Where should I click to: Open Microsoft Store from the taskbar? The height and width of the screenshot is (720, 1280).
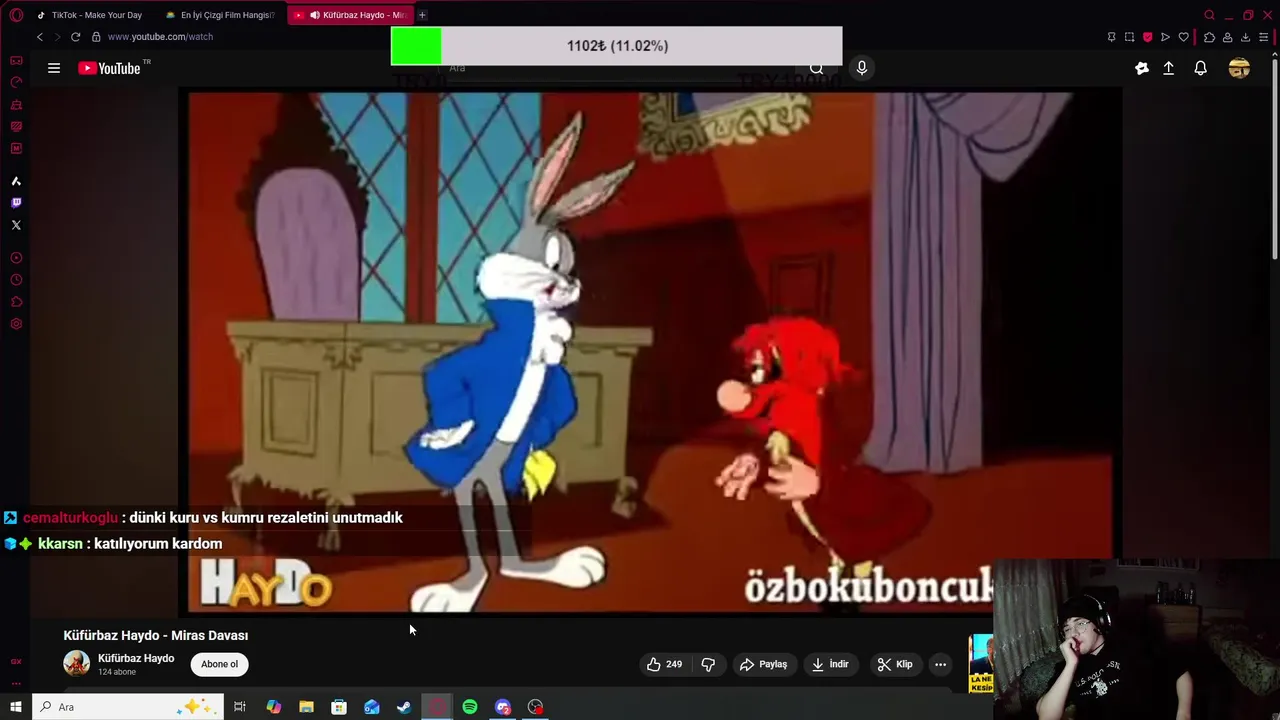pyautogui.click(x=339, y=707)
